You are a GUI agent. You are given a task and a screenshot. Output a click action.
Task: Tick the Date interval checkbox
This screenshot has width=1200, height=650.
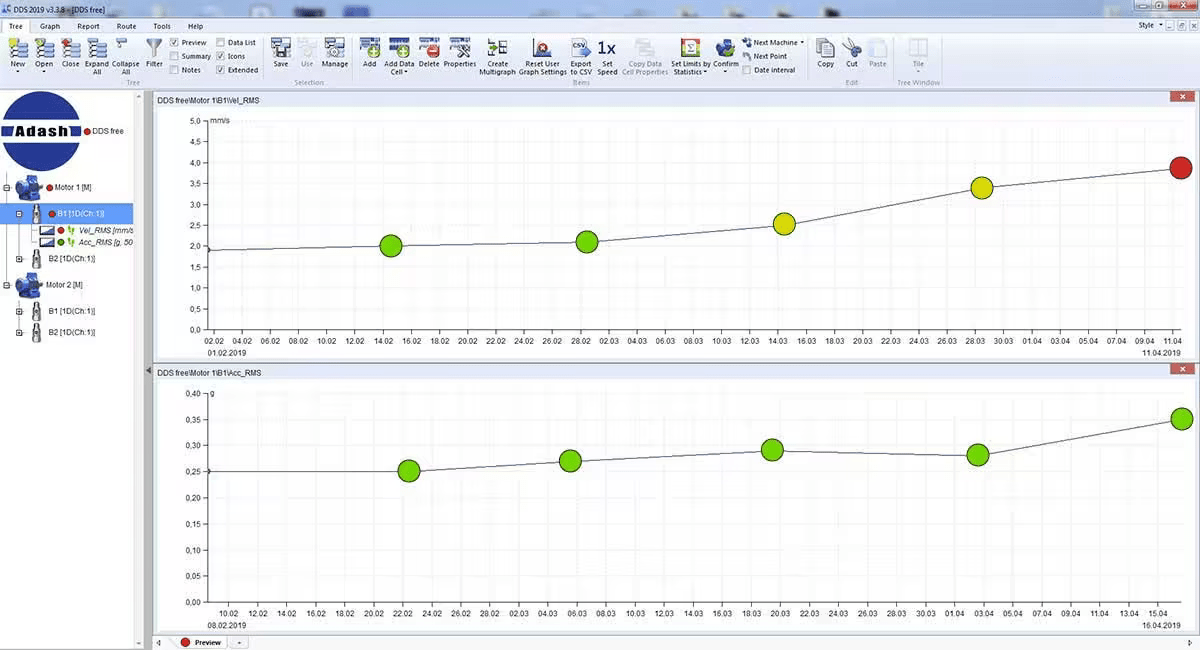(x=747, y=70)
